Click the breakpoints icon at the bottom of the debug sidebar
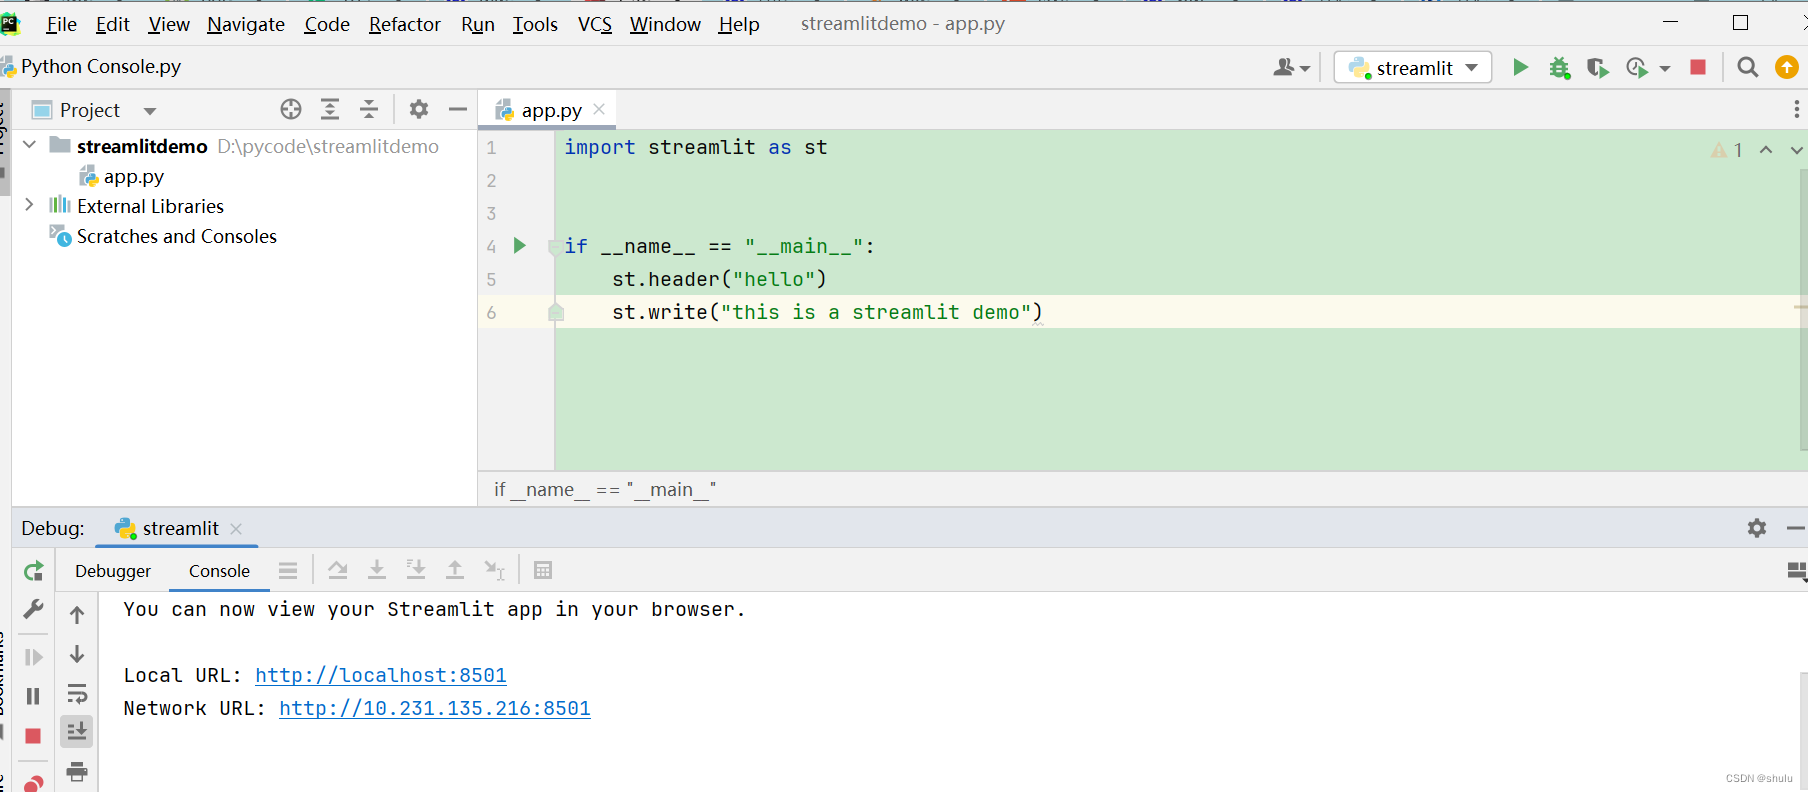This screenshot has height=792, width=1808. point(33,783)
